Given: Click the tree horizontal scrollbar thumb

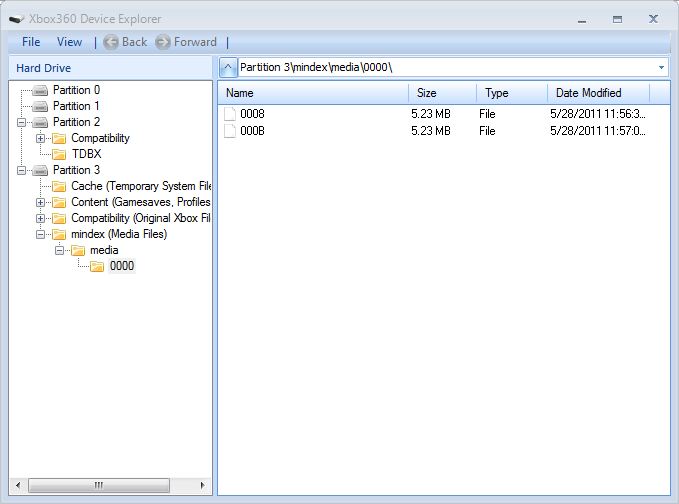Looking at the screenshot, I should pos(99,485).
